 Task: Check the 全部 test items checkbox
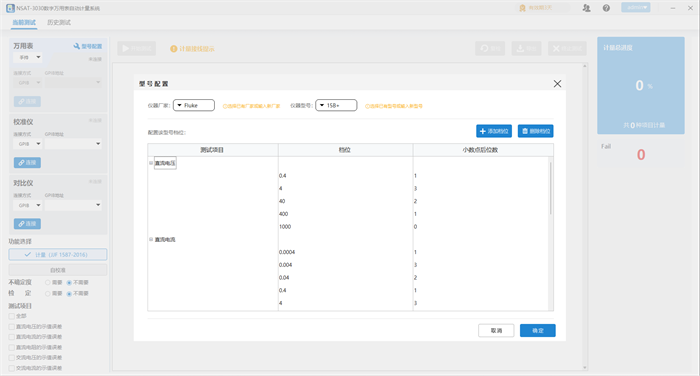(12, 316)
